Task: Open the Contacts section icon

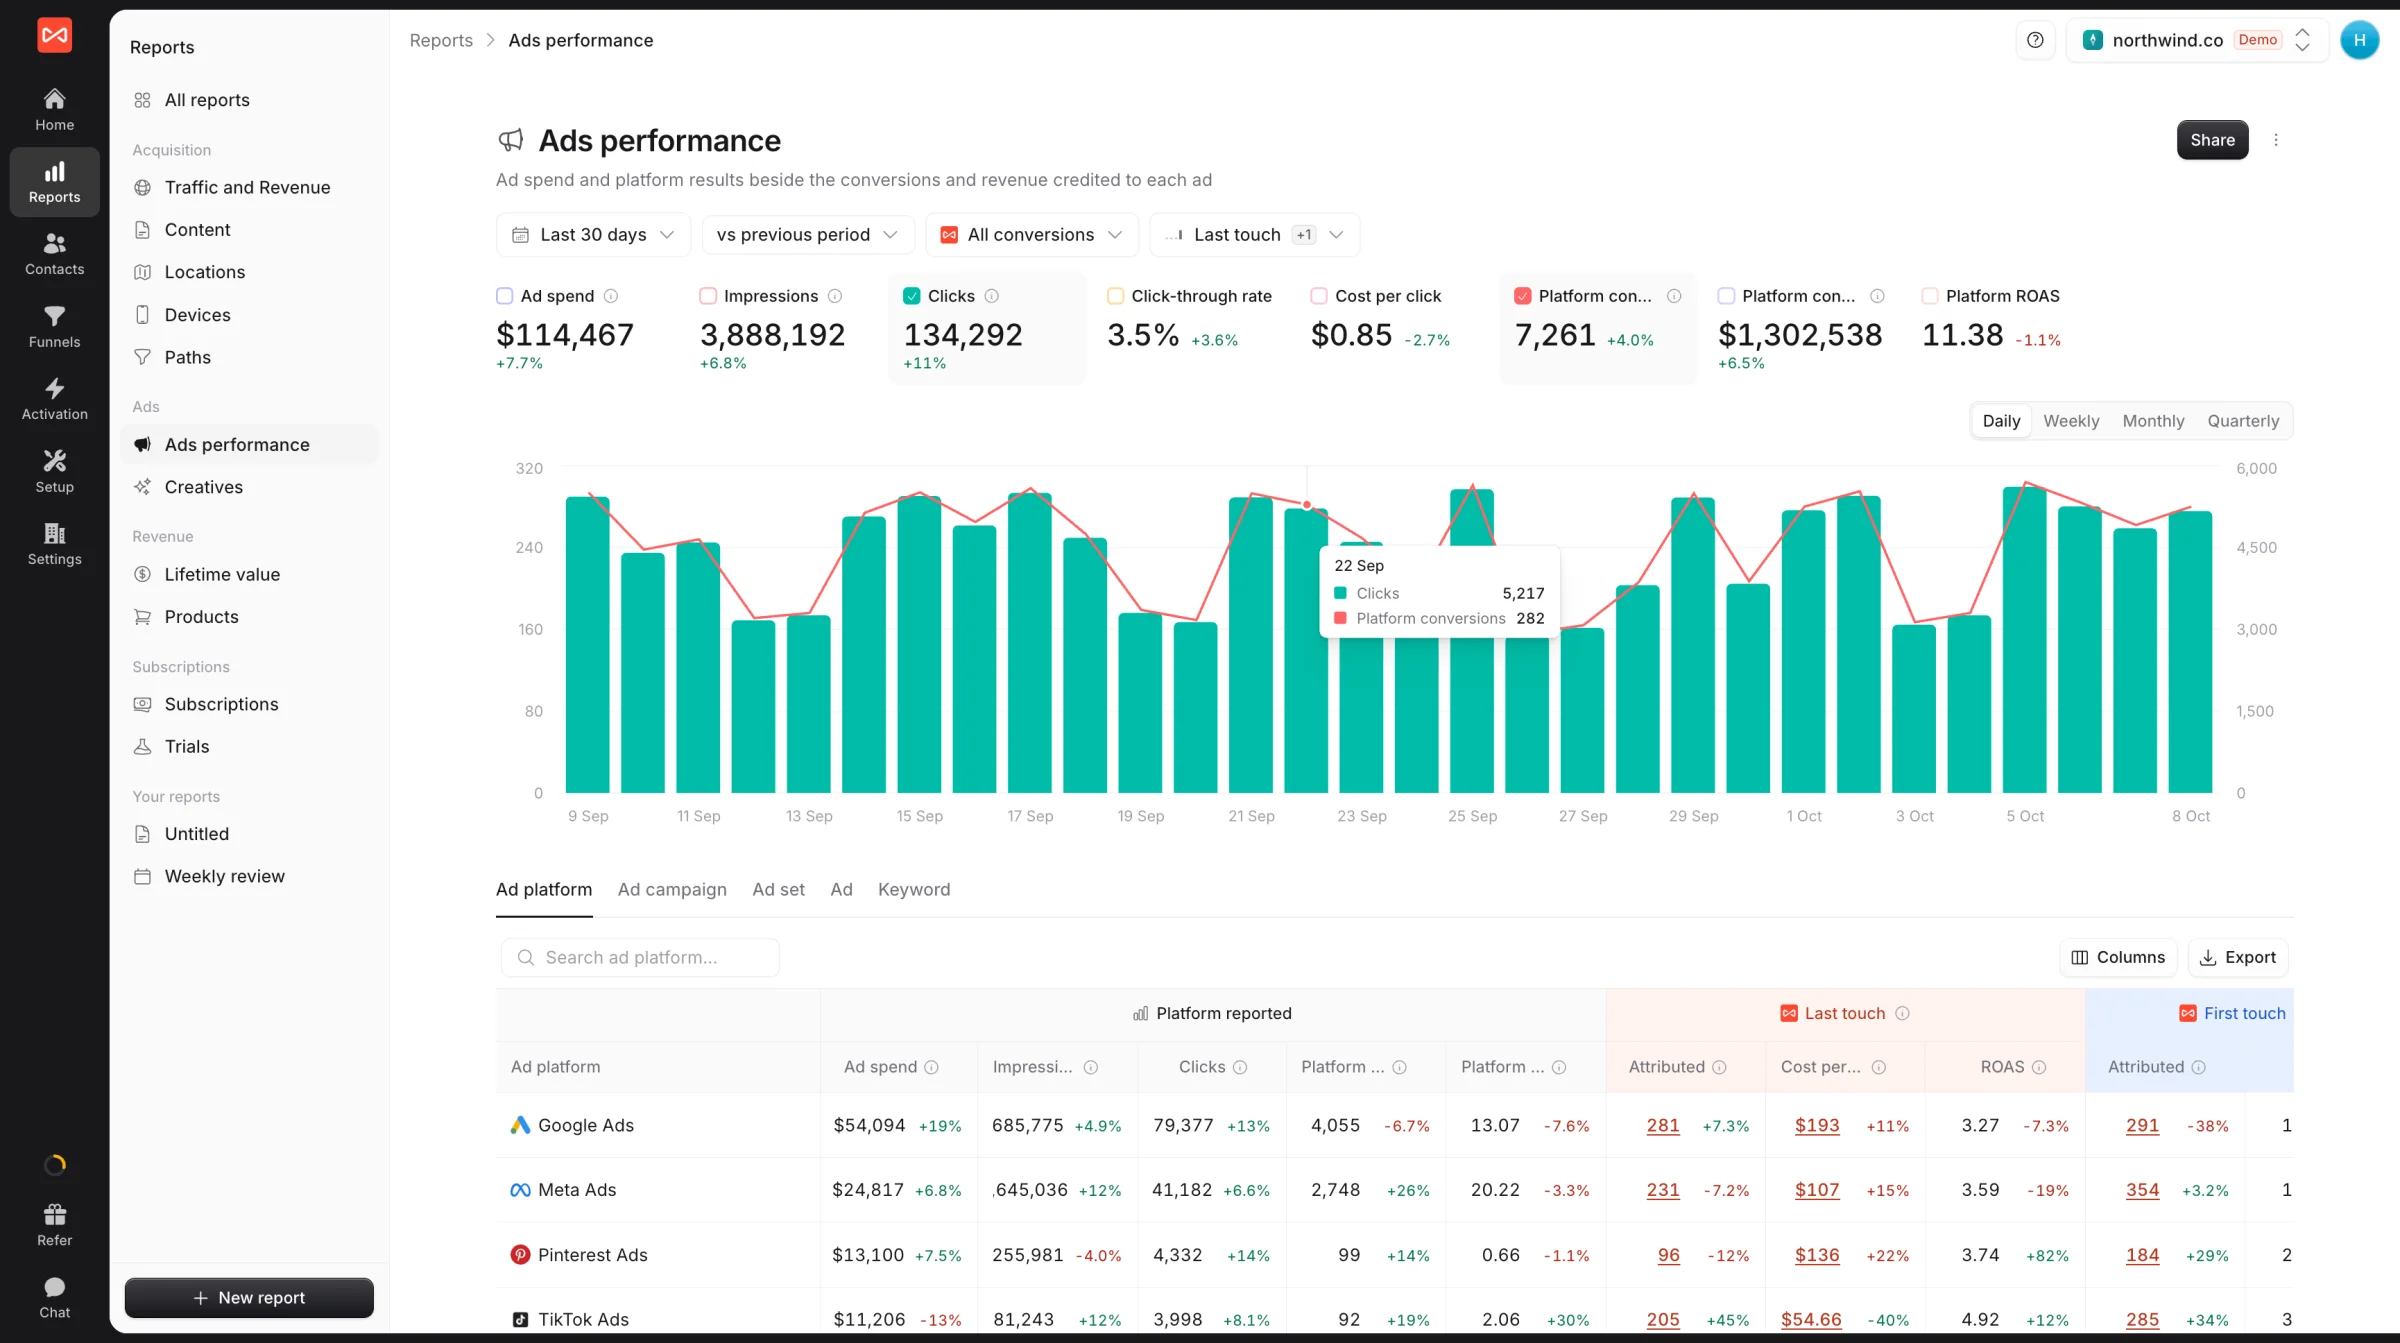Action: [54, 243]
